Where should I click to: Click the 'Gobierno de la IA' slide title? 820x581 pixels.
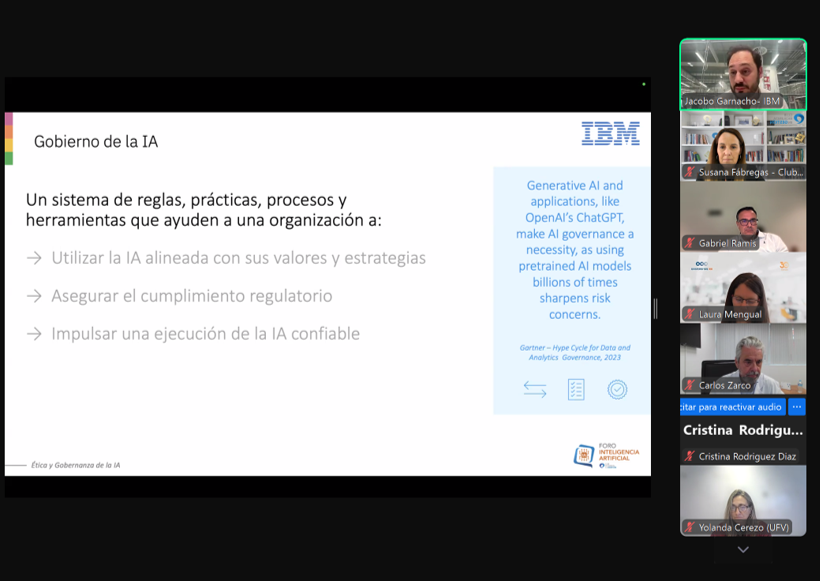pyautogui.click(x=96, y=142)
